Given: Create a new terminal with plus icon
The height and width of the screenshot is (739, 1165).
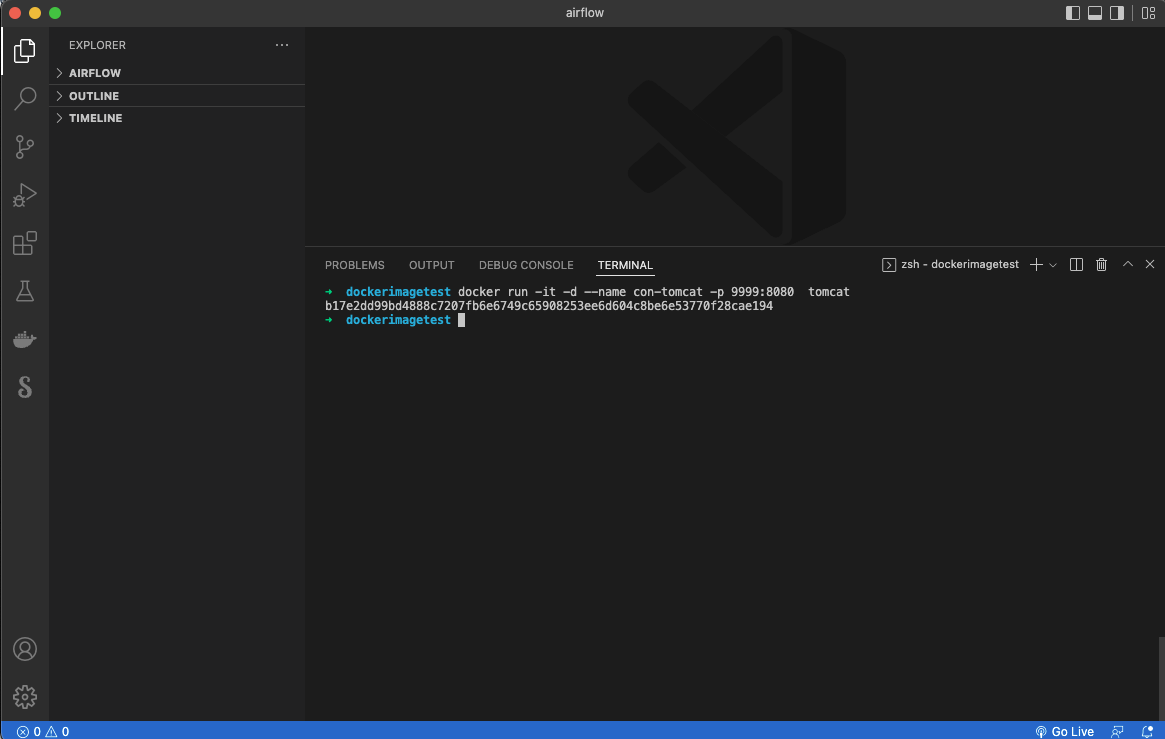Looking at the screenshot, I should 1036,264.
